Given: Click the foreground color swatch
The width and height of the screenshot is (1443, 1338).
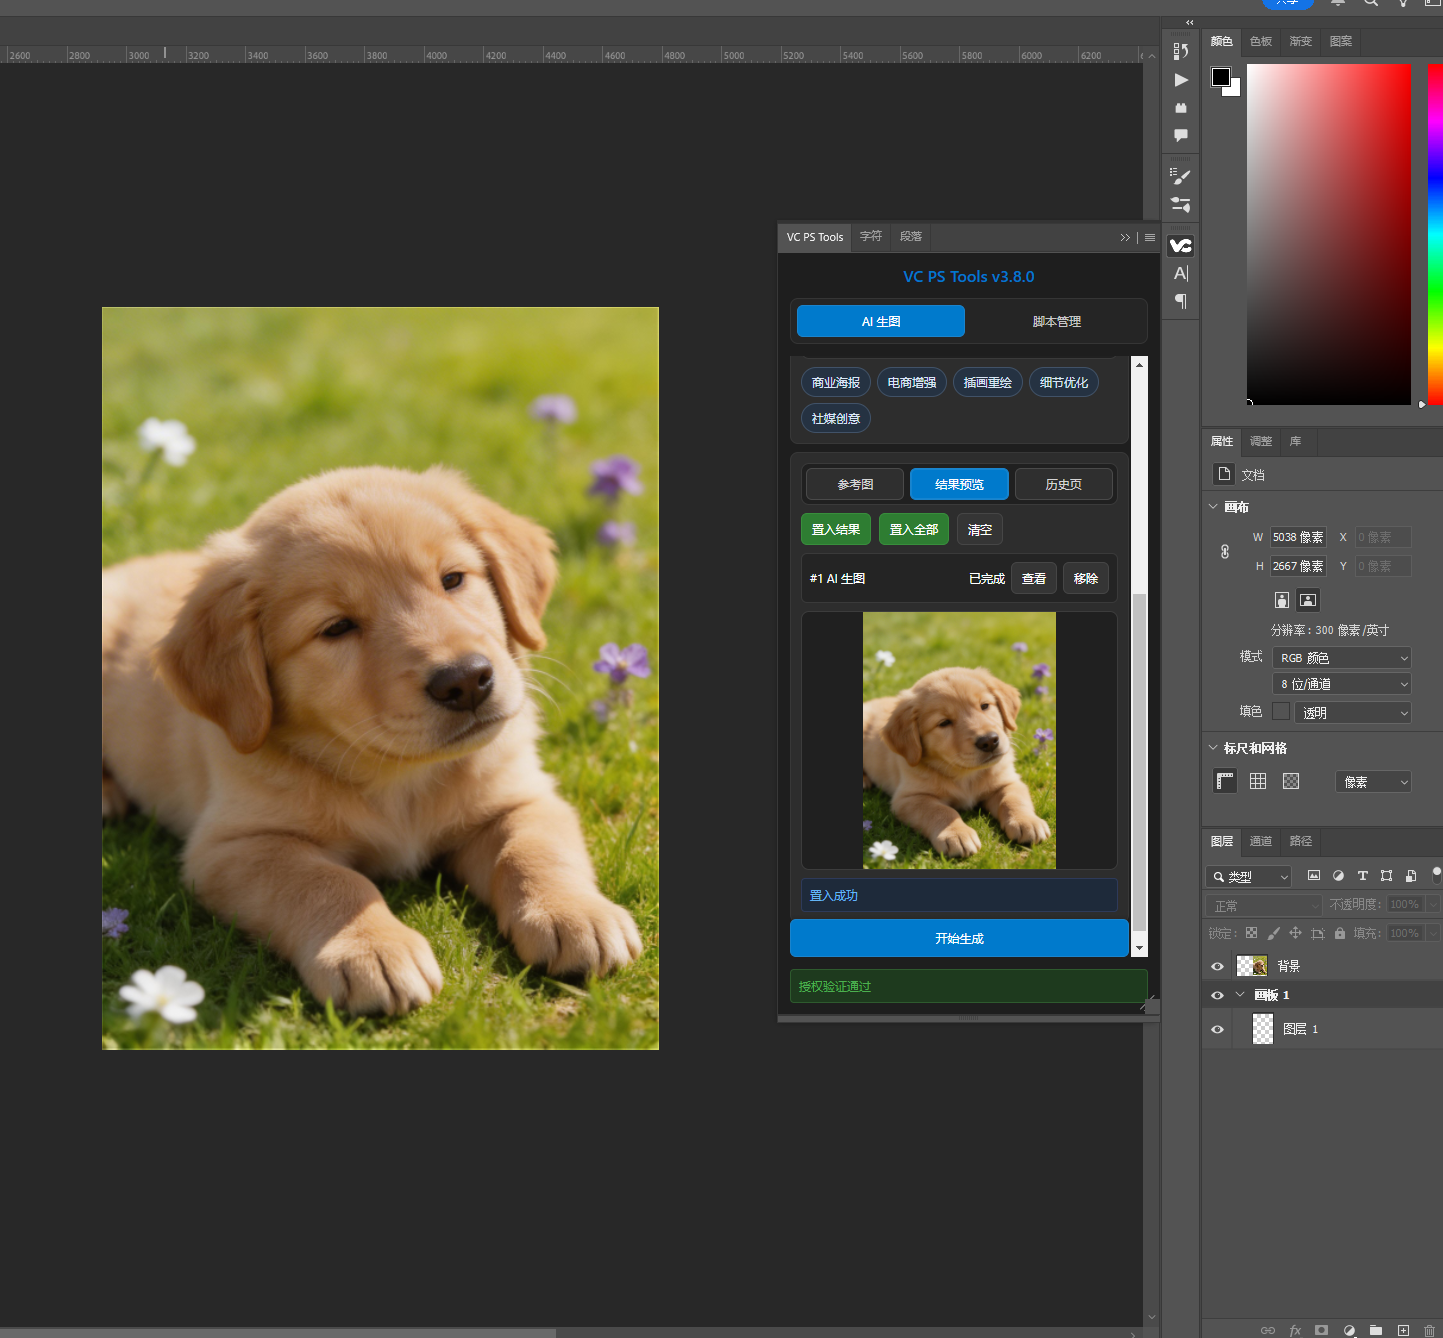Looking at the screenshot, I should point(1220,77).
